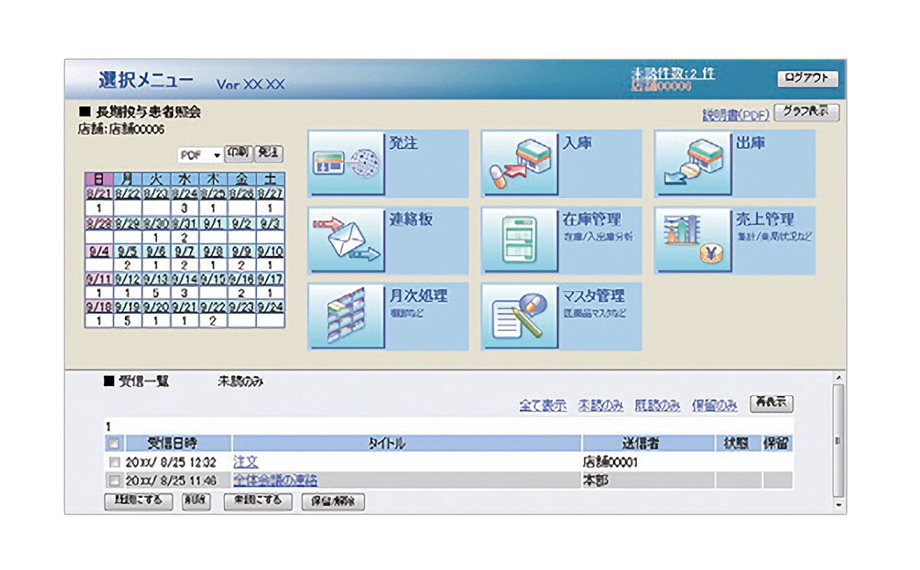Open the 注文 message link
The height and width of the screenshot is (570, 920).
pyautogui.click(x=246, y=463)
